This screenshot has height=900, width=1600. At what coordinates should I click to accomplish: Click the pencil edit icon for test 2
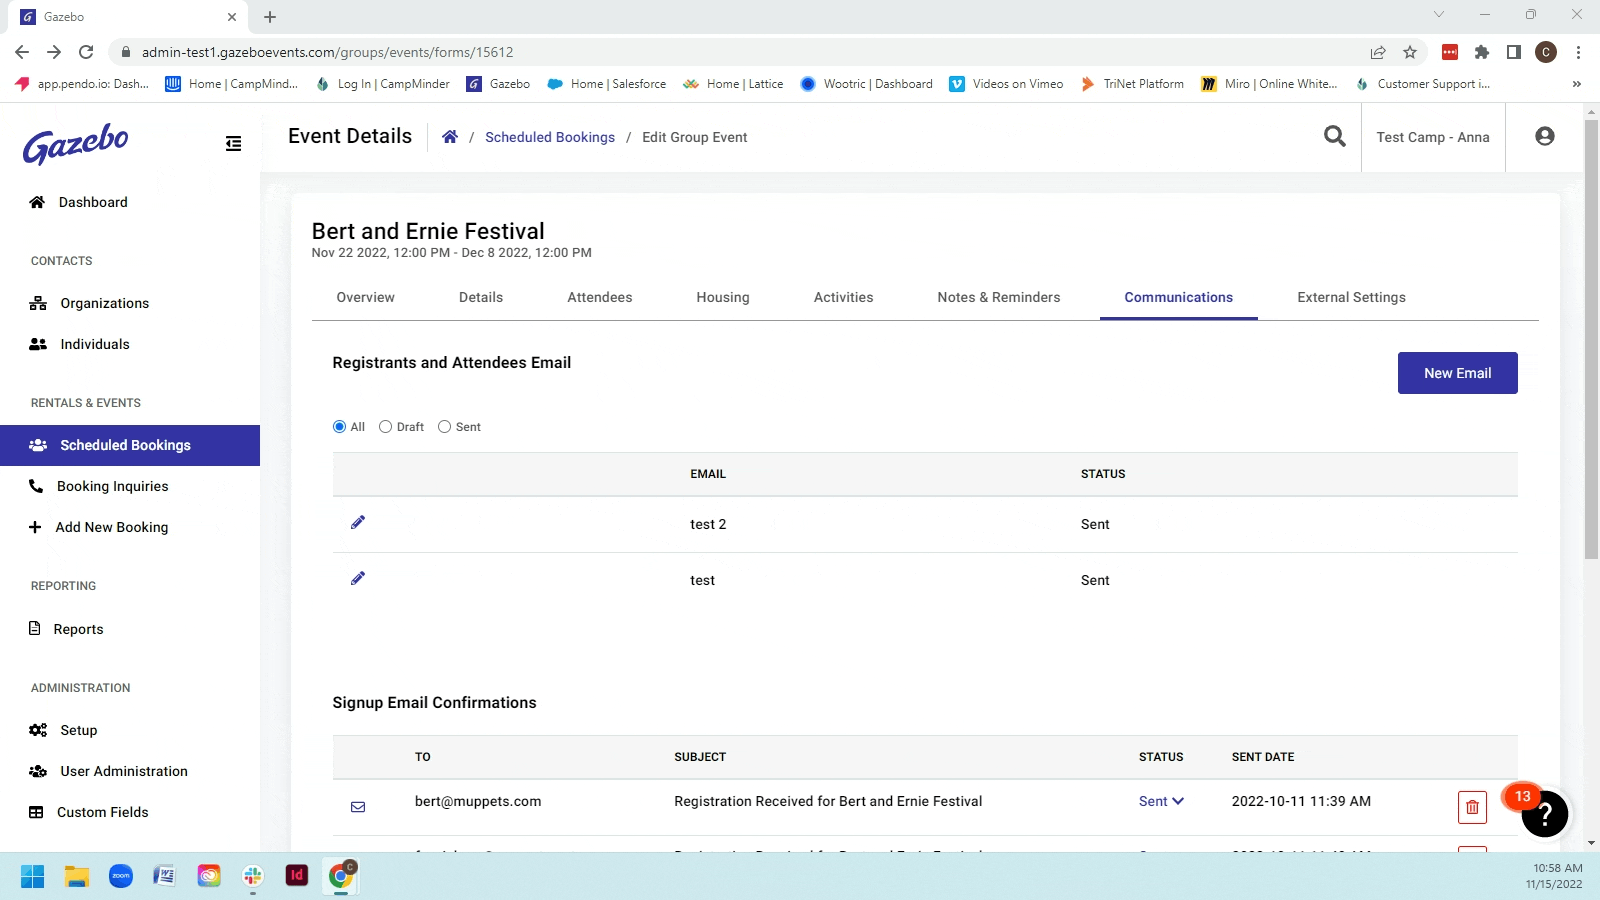coord(358,522)
